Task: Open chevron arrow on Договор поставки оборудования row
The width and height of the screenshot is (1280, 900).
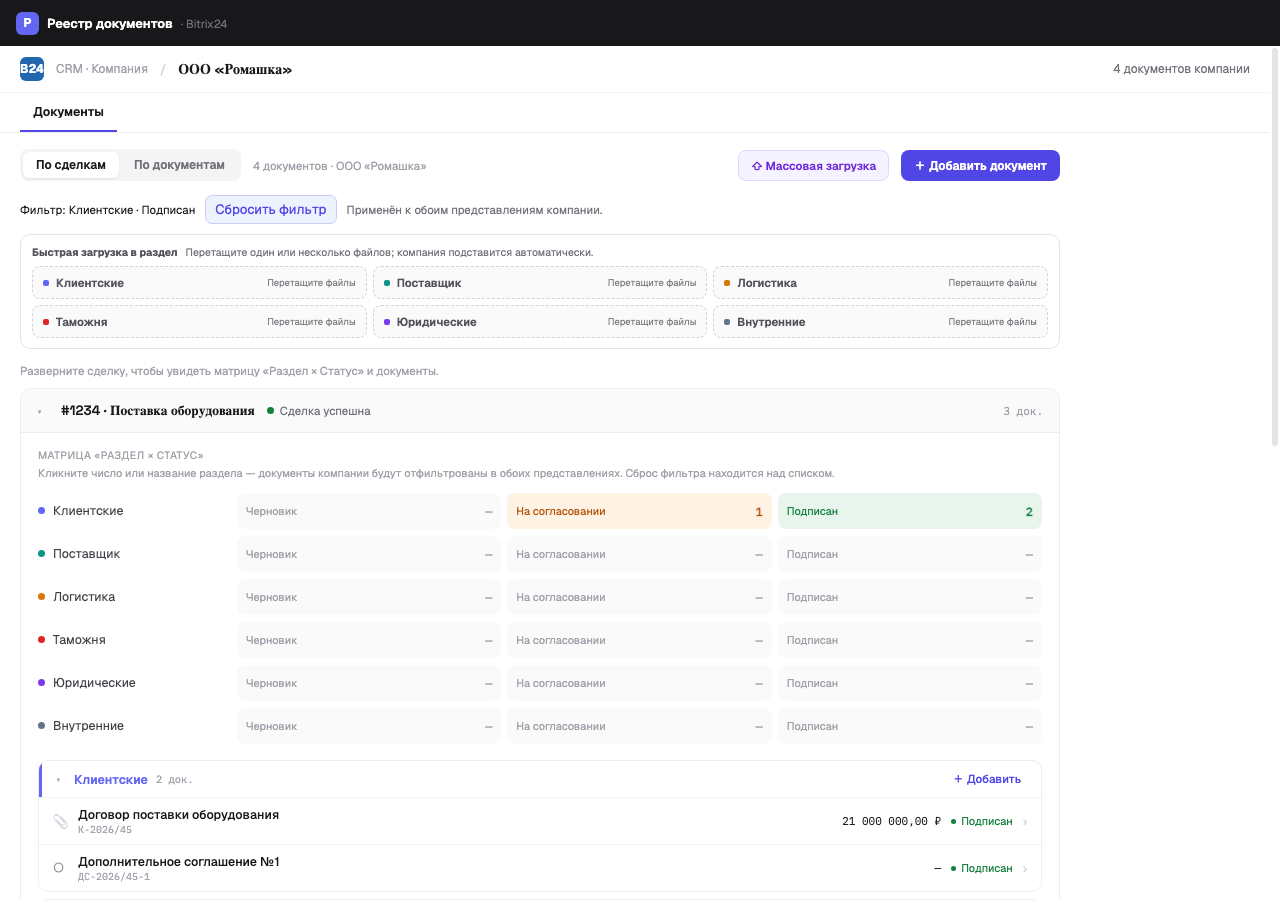Action: tap(1025, 822)
